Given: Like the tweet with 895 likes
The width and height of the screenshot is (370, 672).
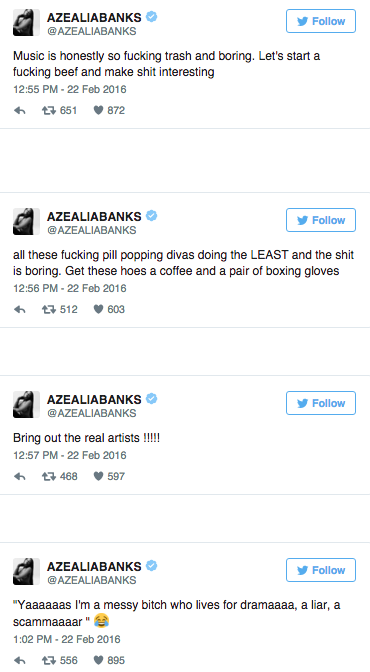Looking at the screenshot, I should click(99, 660).
